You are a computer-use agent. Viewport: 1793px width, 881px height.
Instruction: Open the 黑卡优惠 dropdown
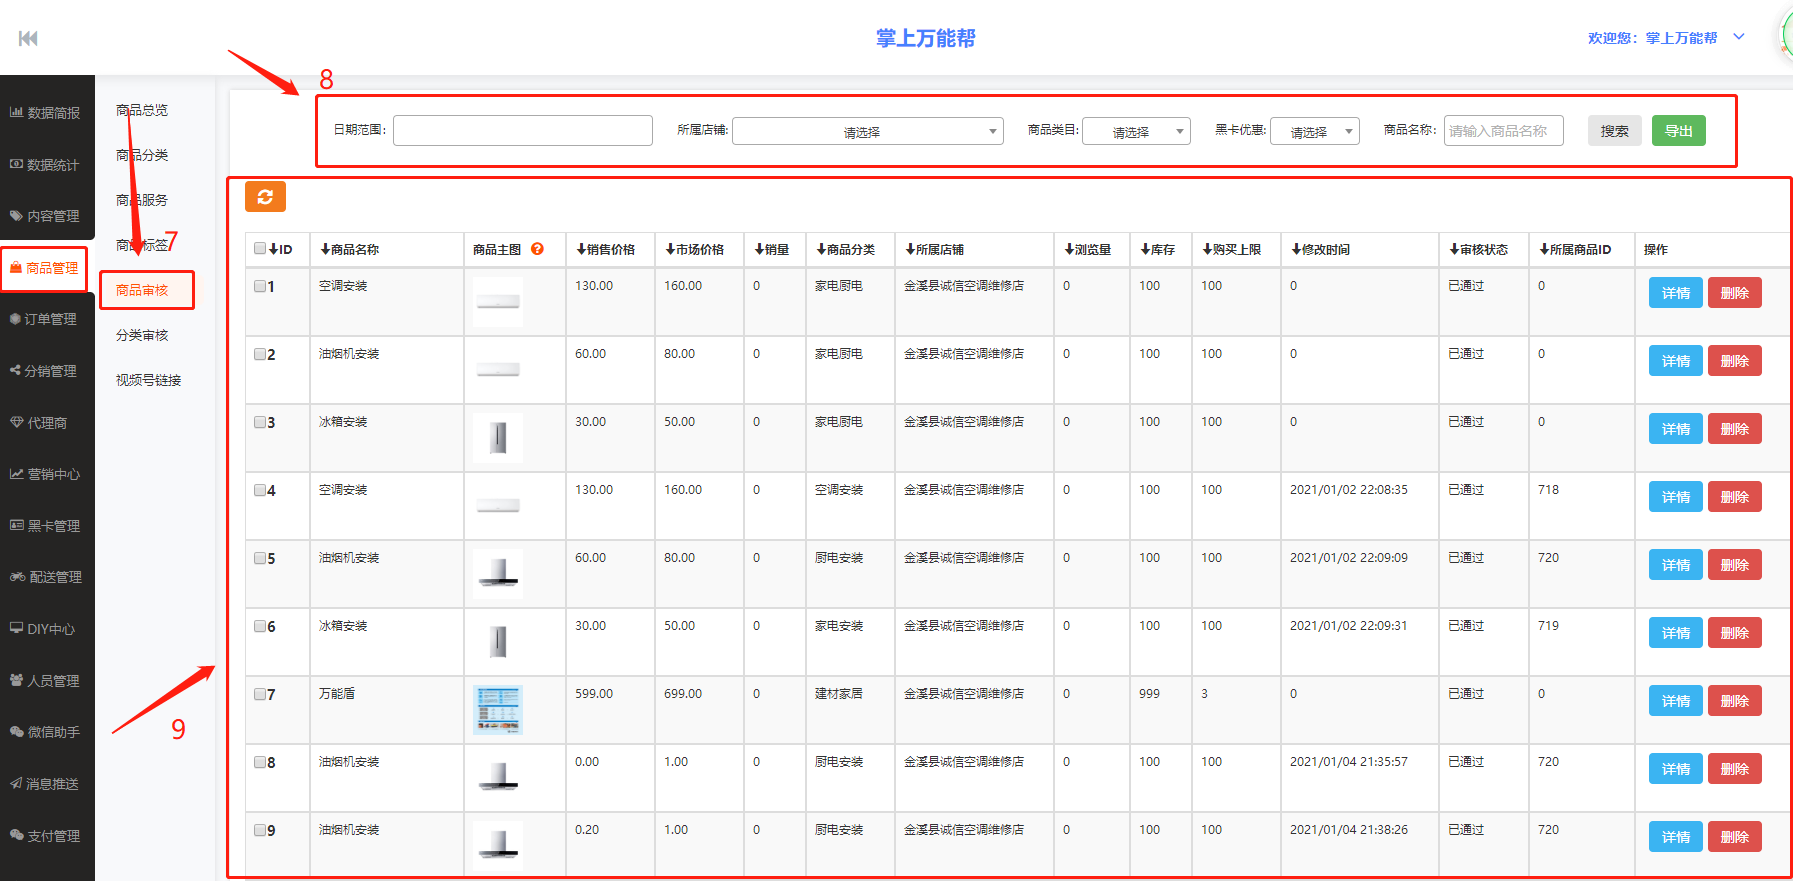tap(1314, 131)
